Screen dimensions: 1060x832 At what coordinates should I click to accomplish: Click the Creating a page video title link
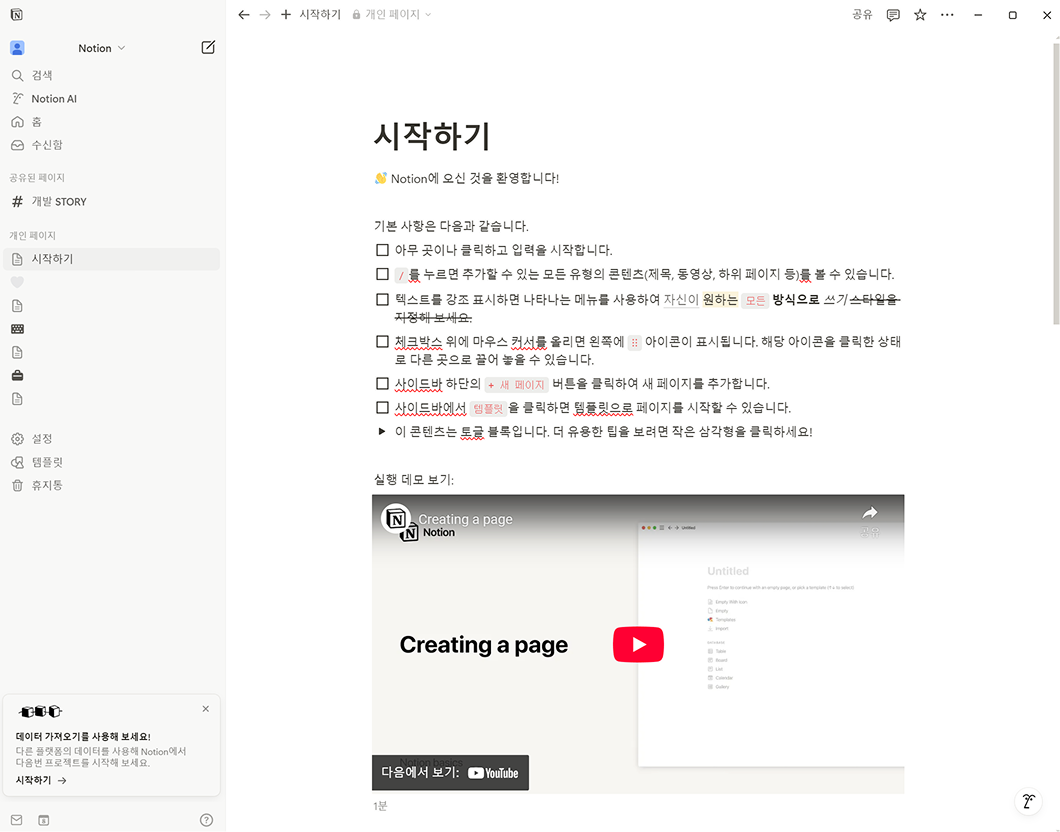pos(465,519)
